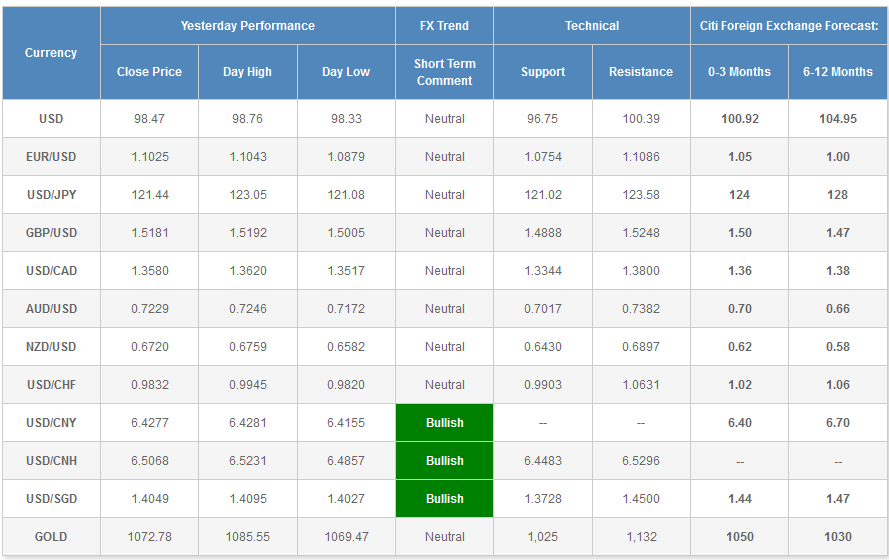This screenshot has width=889, height=560.
Task: Click the green Bullish cell for USD/CNY
Action: point(445,423)
